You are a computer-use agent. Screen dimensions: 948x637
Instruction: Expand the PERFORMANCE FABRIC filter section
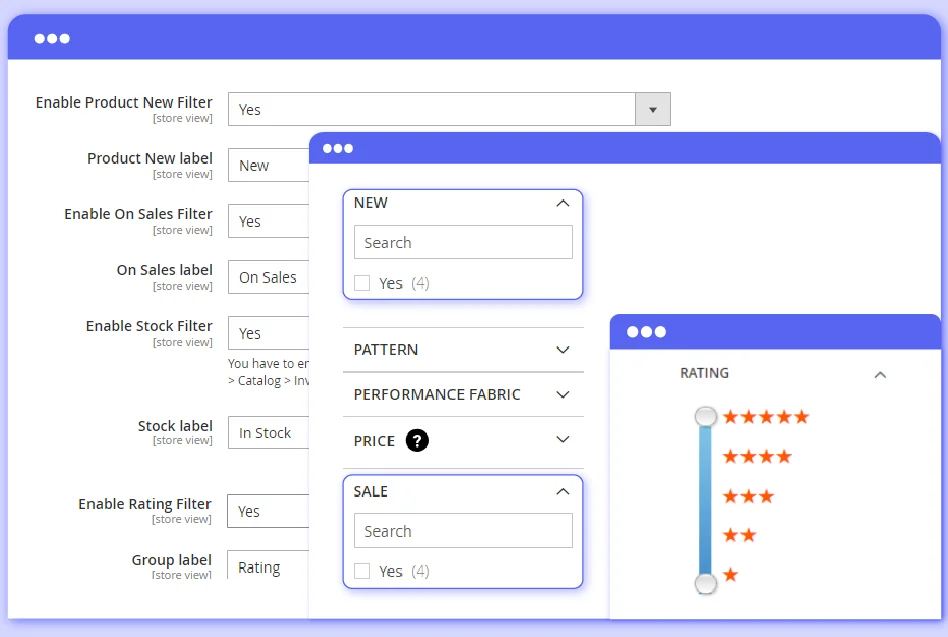(562, 395)
